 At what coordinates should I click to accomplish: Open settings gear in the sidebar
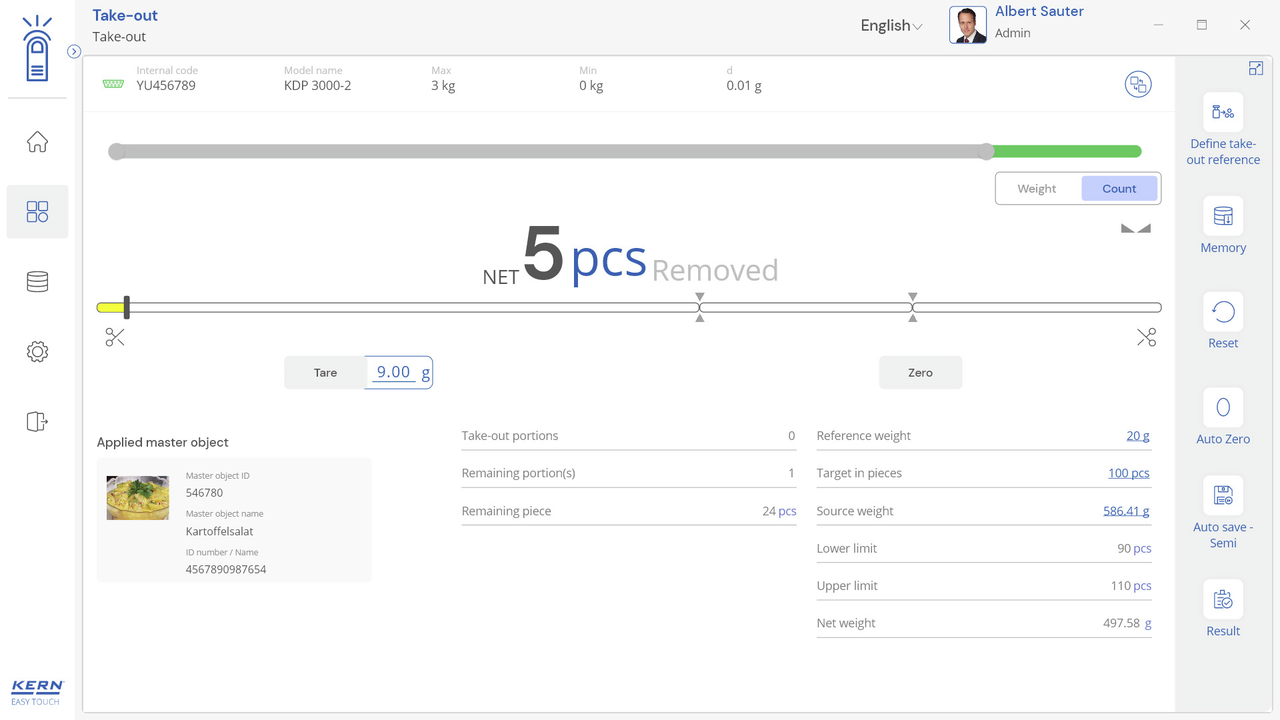click(37, 352)
